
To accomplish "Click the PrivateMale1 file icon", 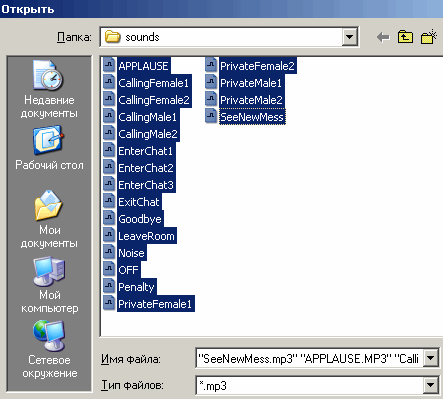I will 211,82.
